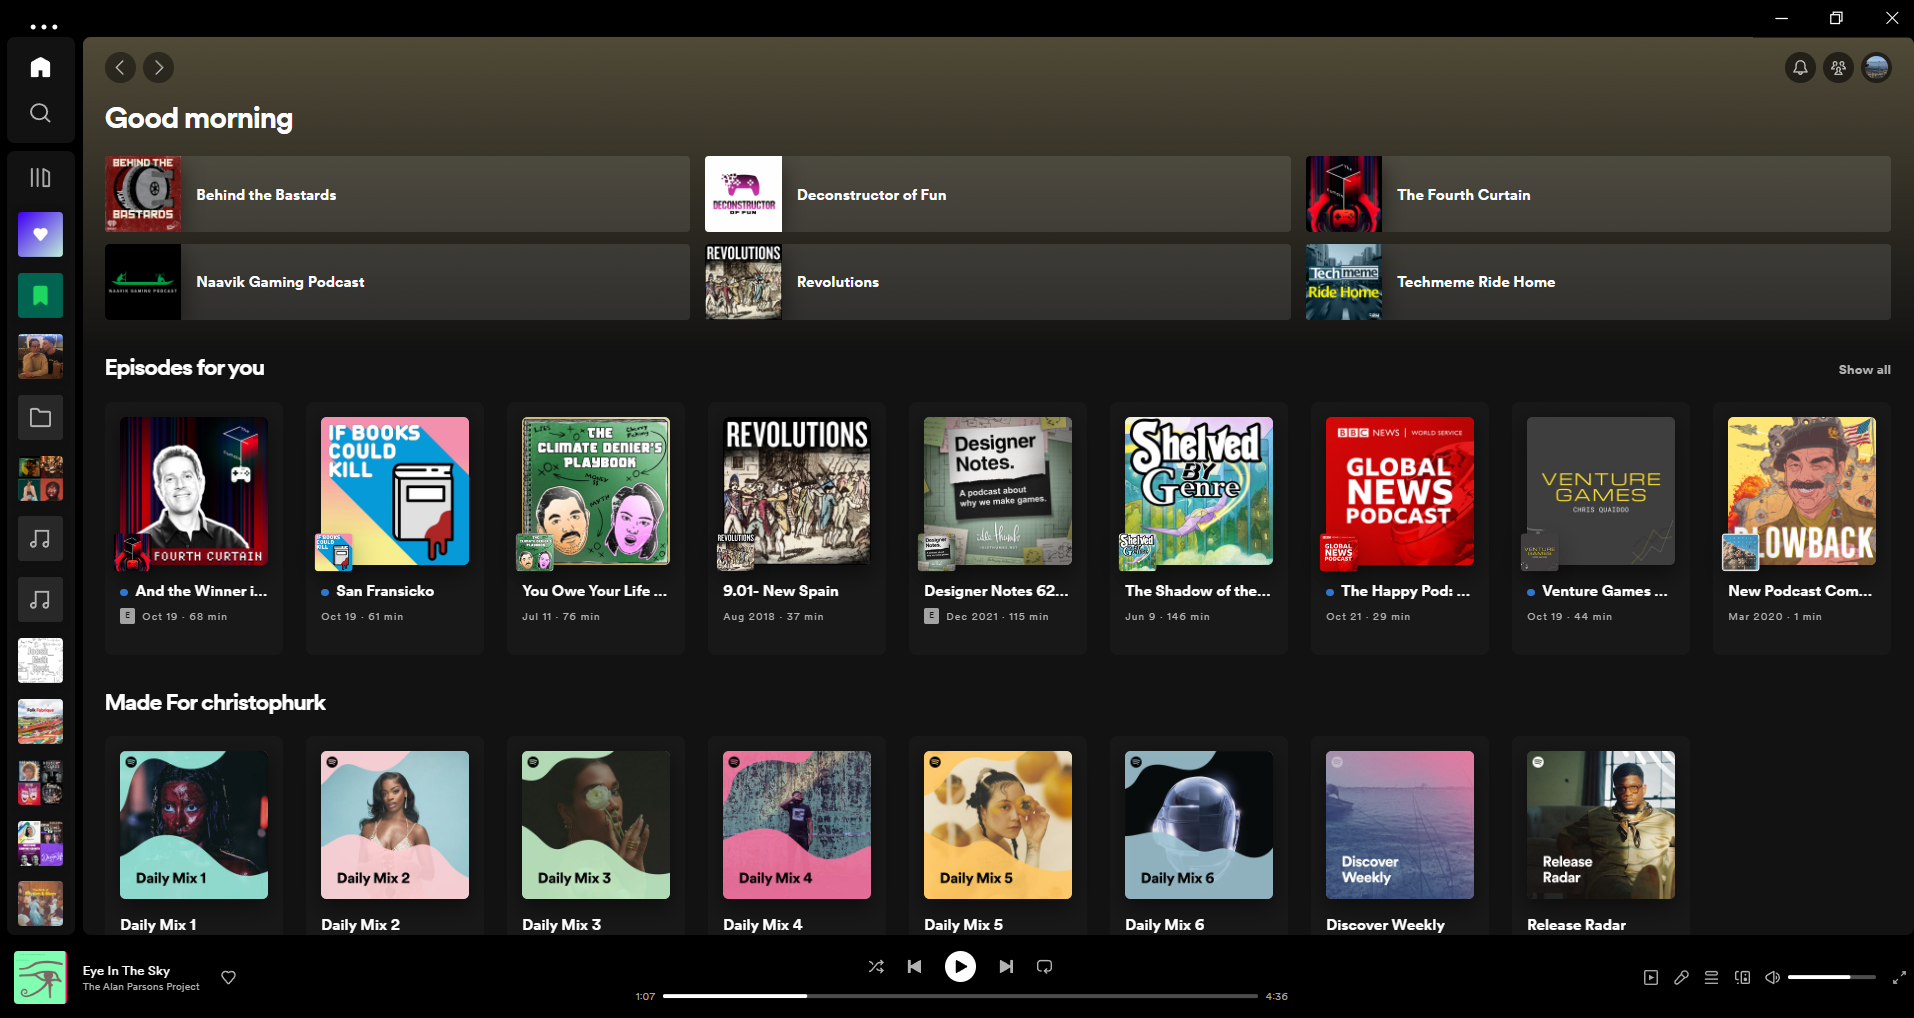1914x1018 pixels.
Task: Open The Fourth Curtain shortcut
Action: pos(1598,194)
